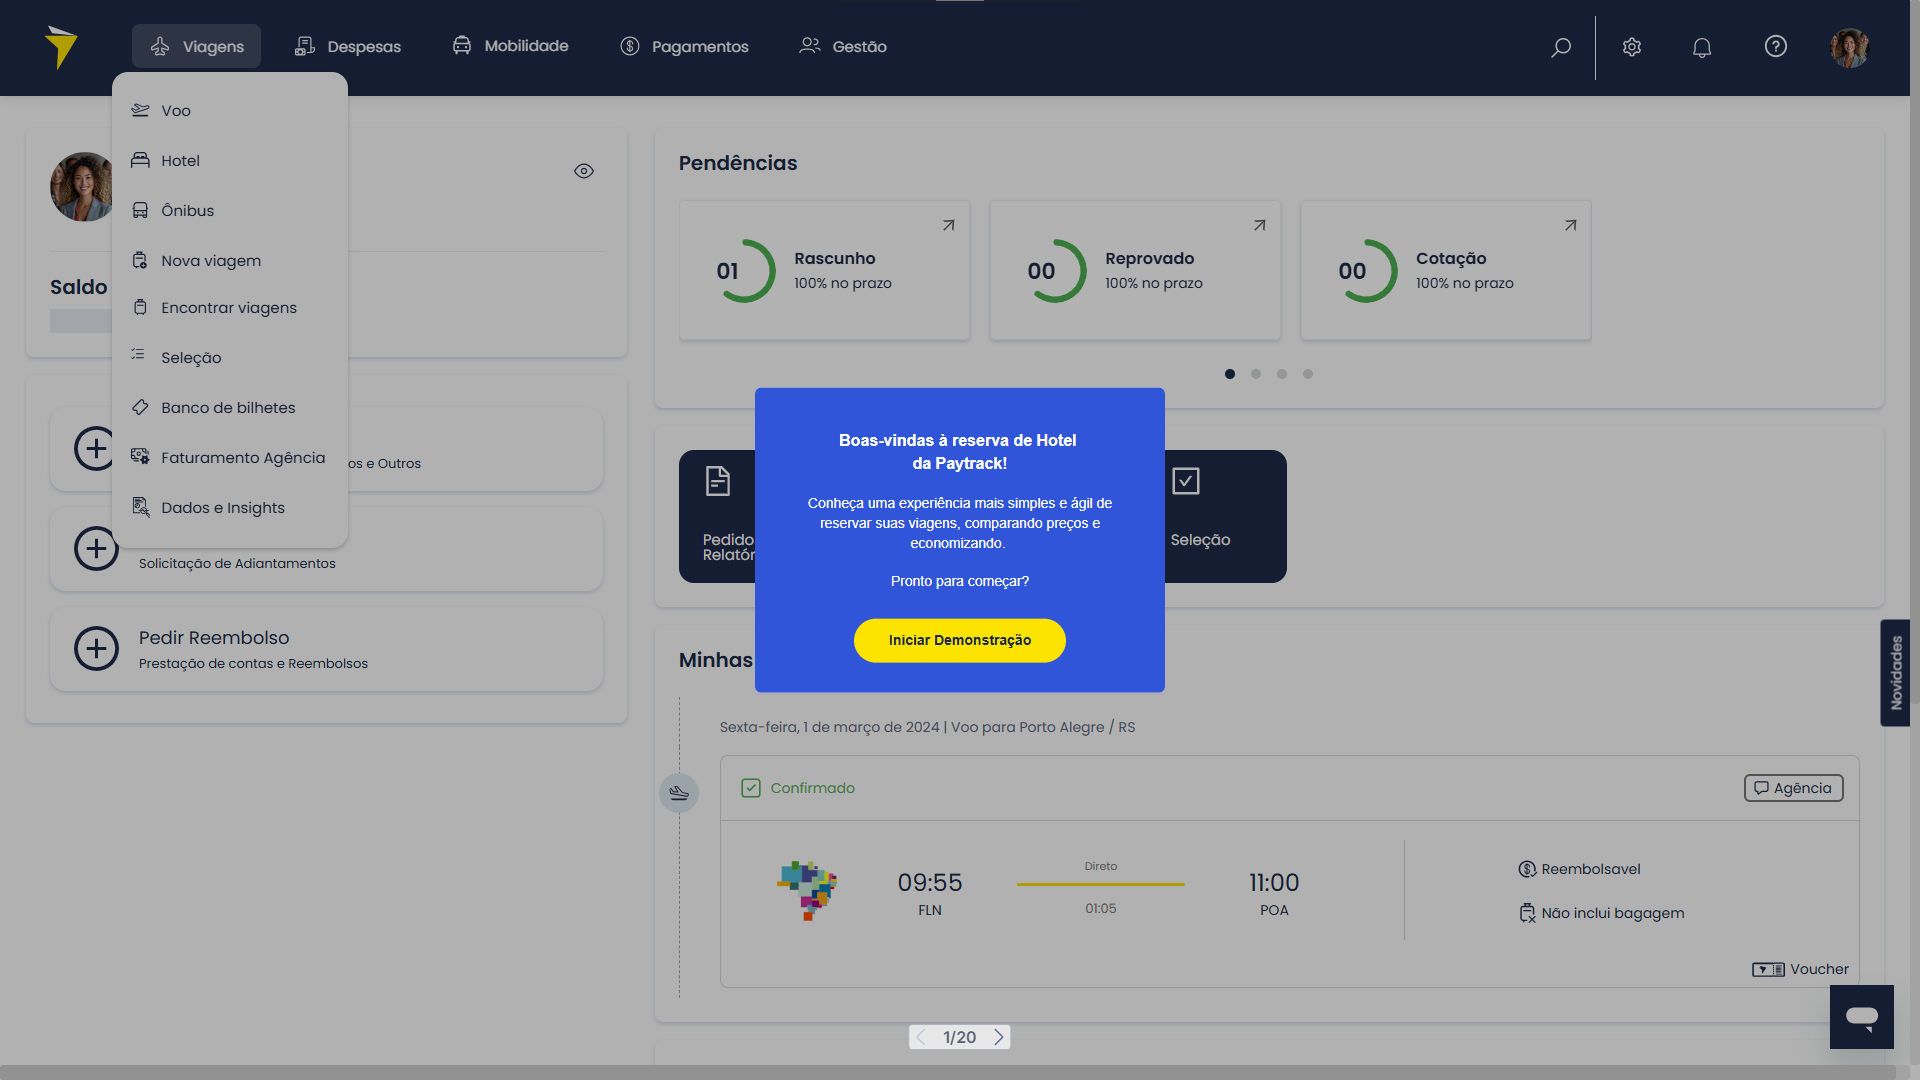This screenshot has width=1920, height=1080.
Task: Open notifications bell icon
Action: coord(1702,47)
